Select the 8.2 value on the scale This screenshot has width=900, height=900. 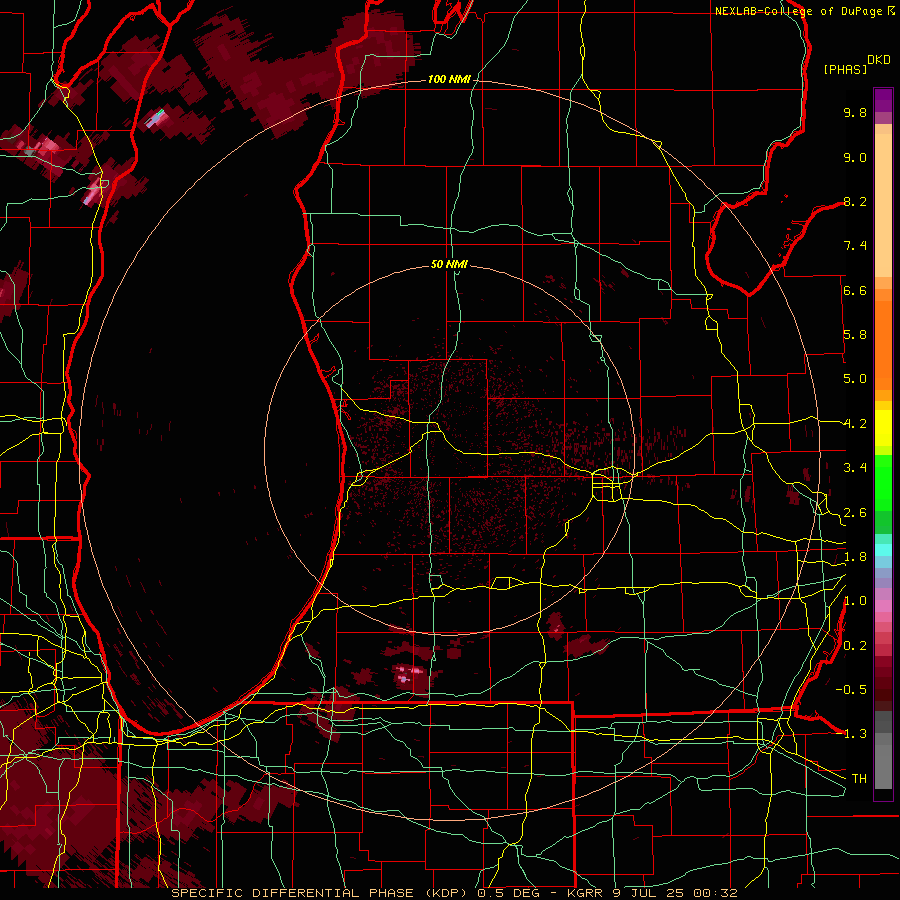[855, 201]
